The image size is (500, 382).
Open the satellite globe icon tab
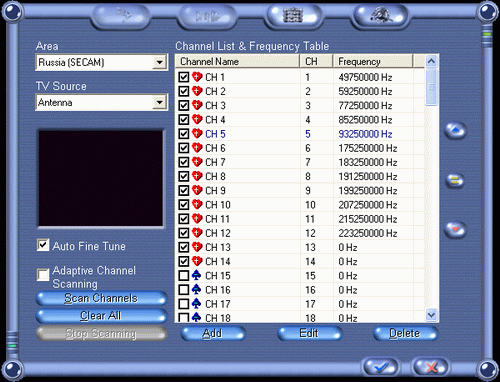(381, 15)
